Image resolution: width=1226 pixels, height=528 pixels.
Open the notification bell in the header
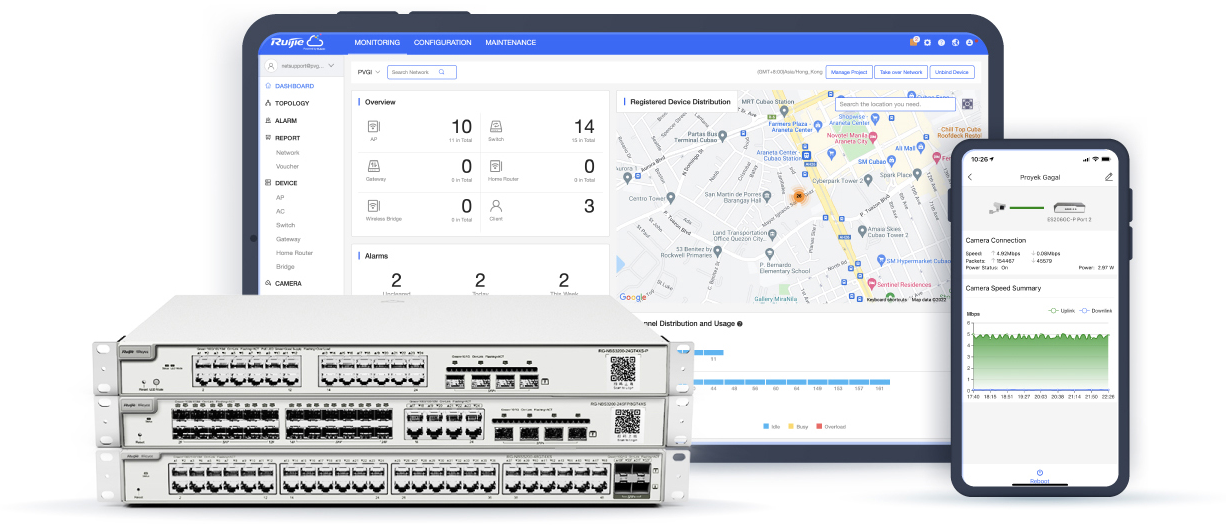click(x=913, y=42)
